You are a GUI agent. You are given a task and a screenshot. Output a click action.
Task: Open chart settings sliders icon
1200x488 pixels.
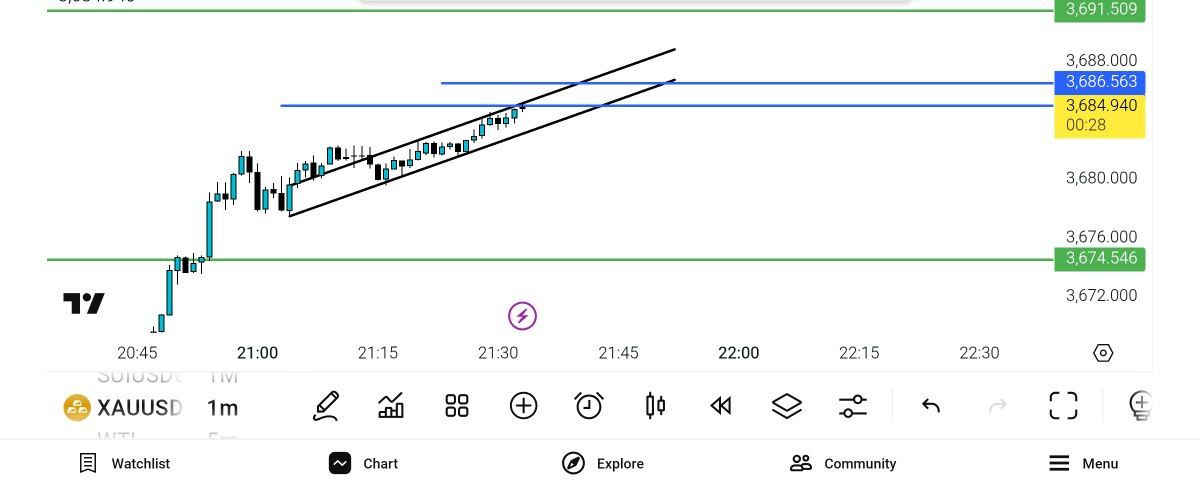click(x=853, y=405)
